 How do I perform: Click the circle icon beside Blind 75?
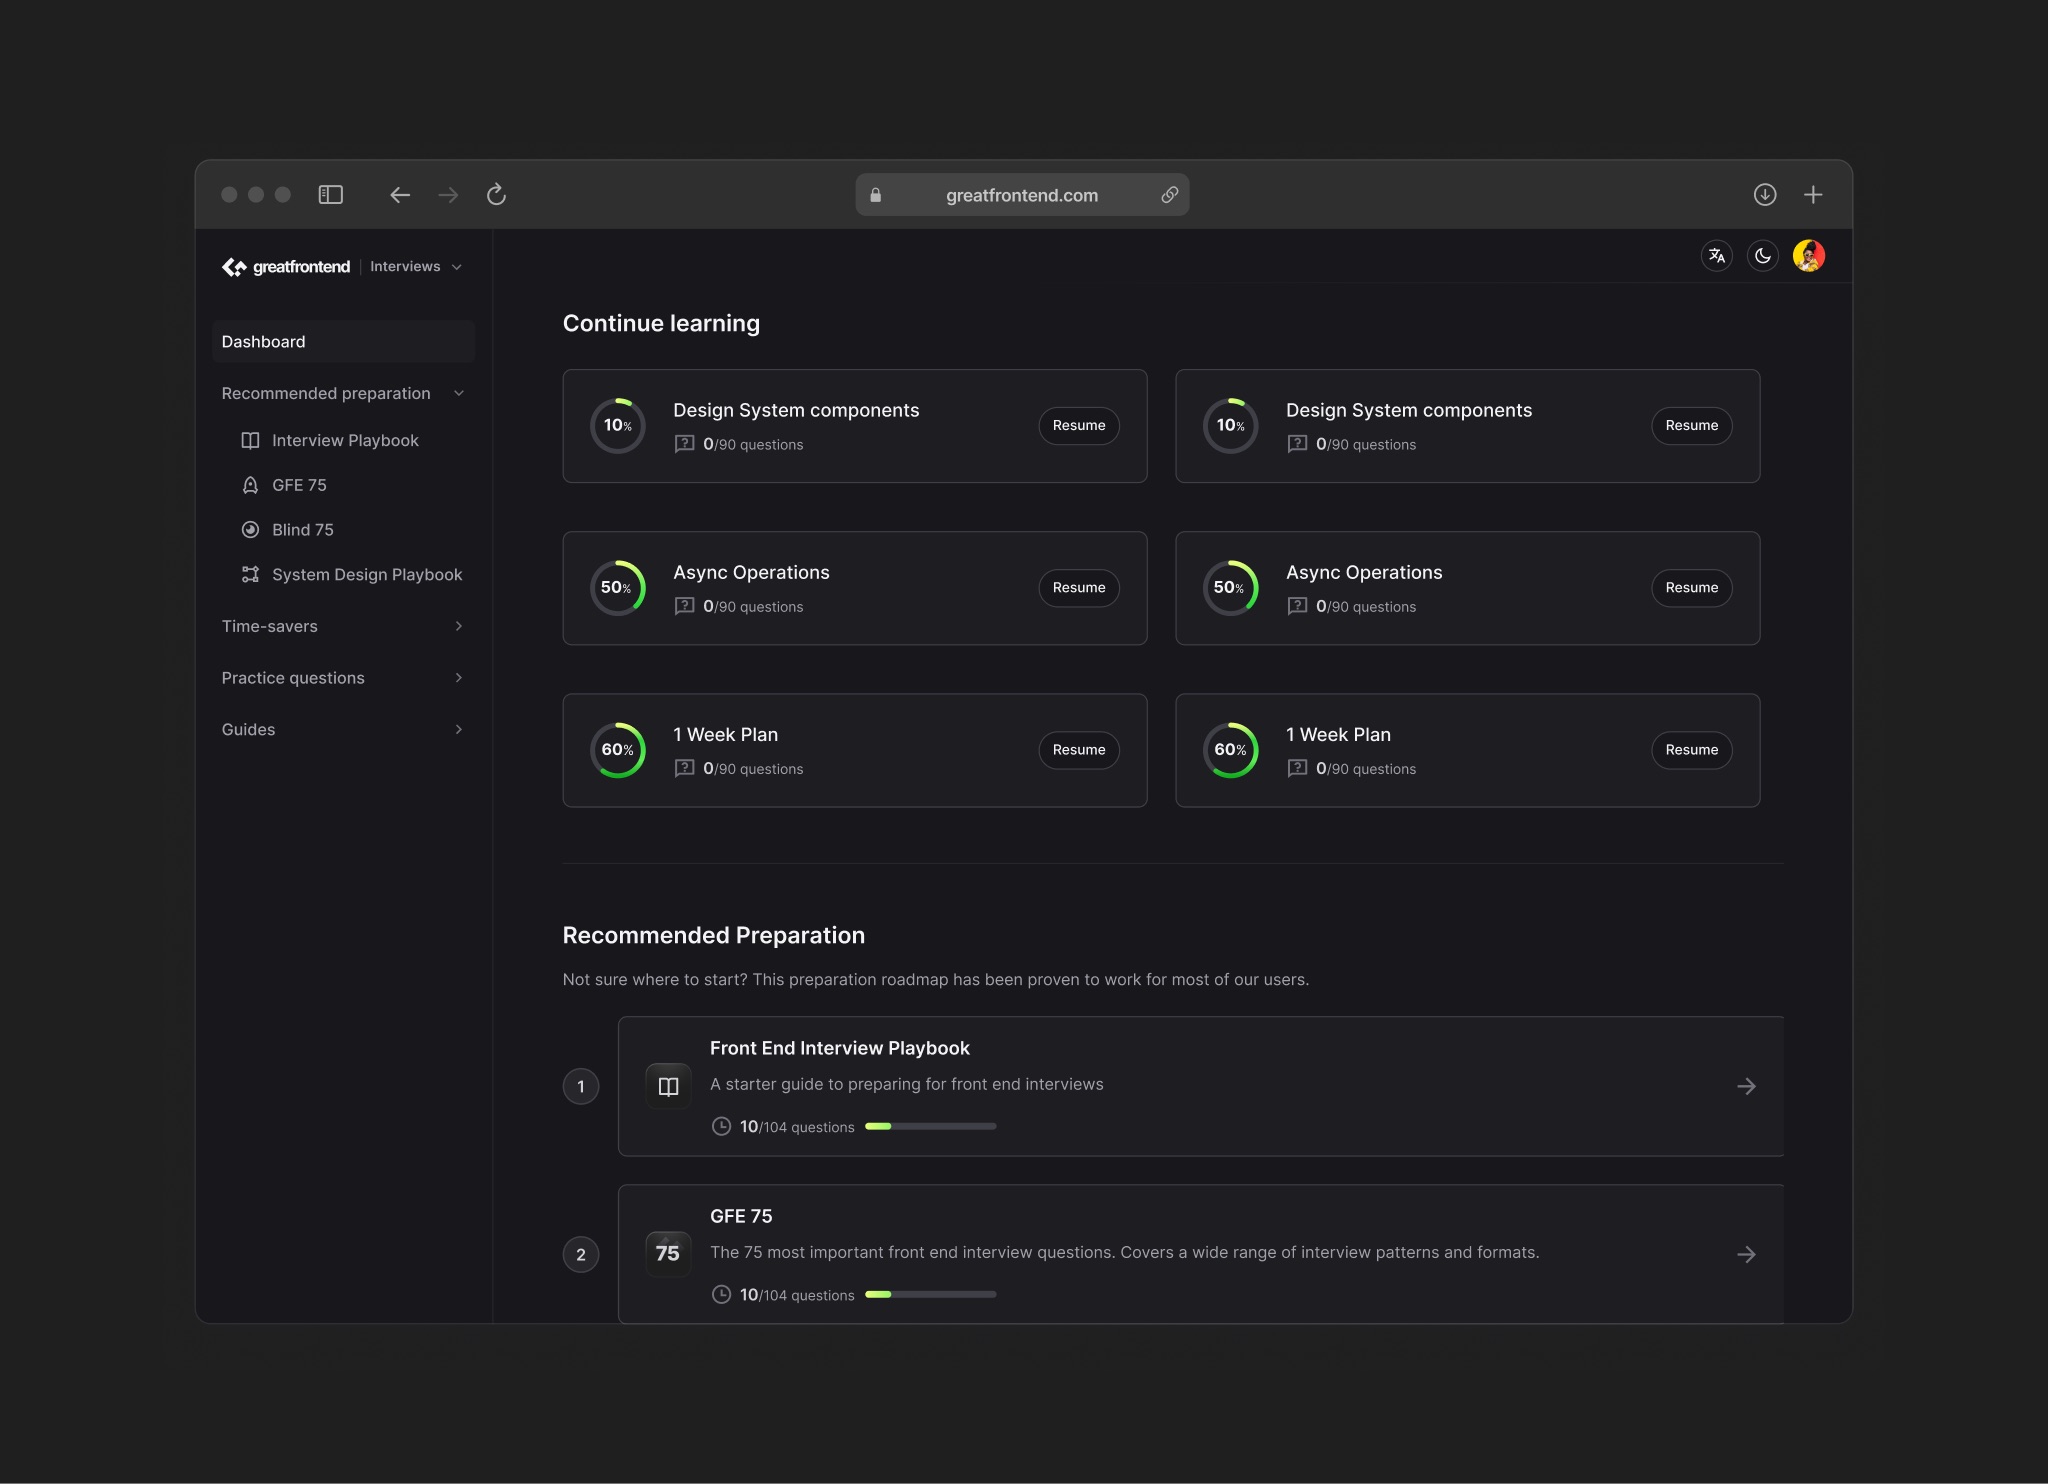pos(250,530)
